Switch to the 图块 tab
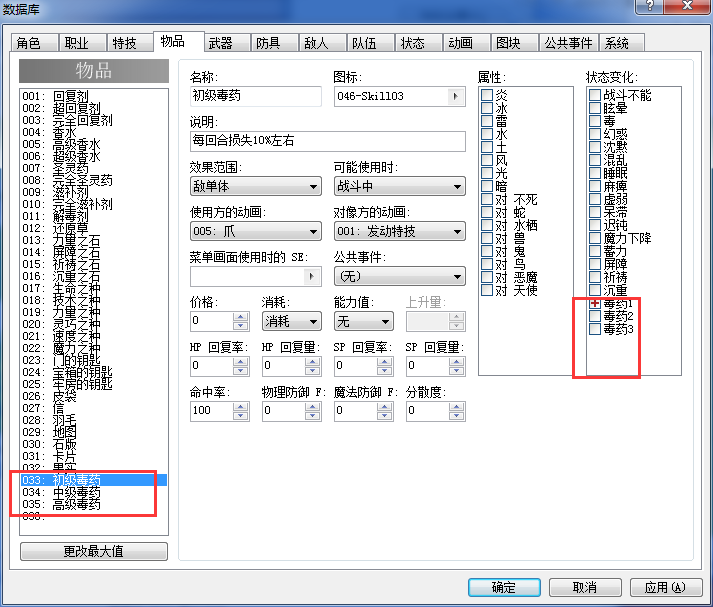This screenshot has width=713, height=607. pos(514,43)
